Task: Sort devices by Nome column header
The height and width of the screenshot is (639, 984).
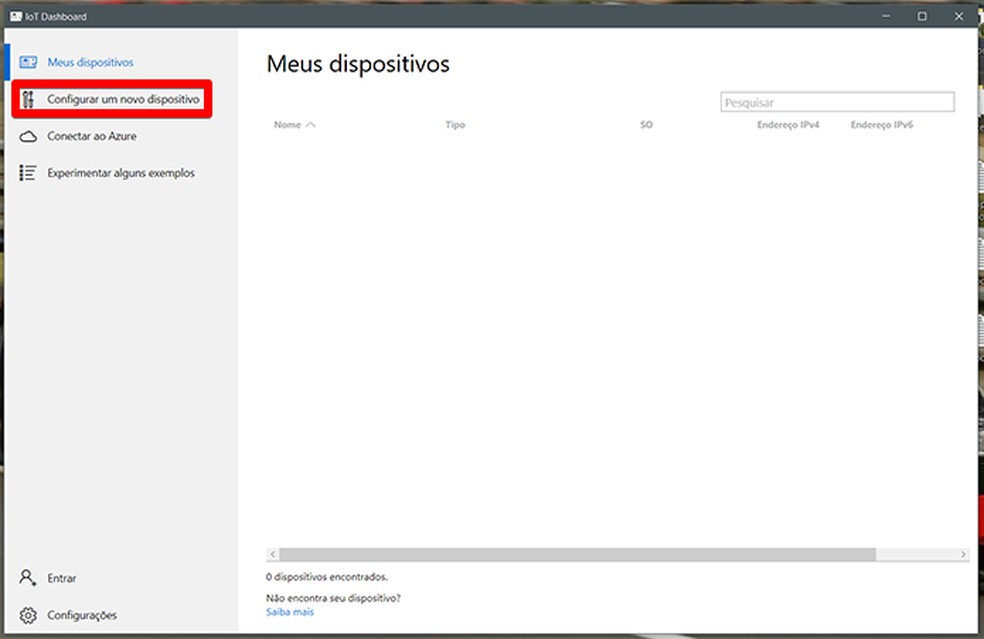Action: (x=287, y=125)
